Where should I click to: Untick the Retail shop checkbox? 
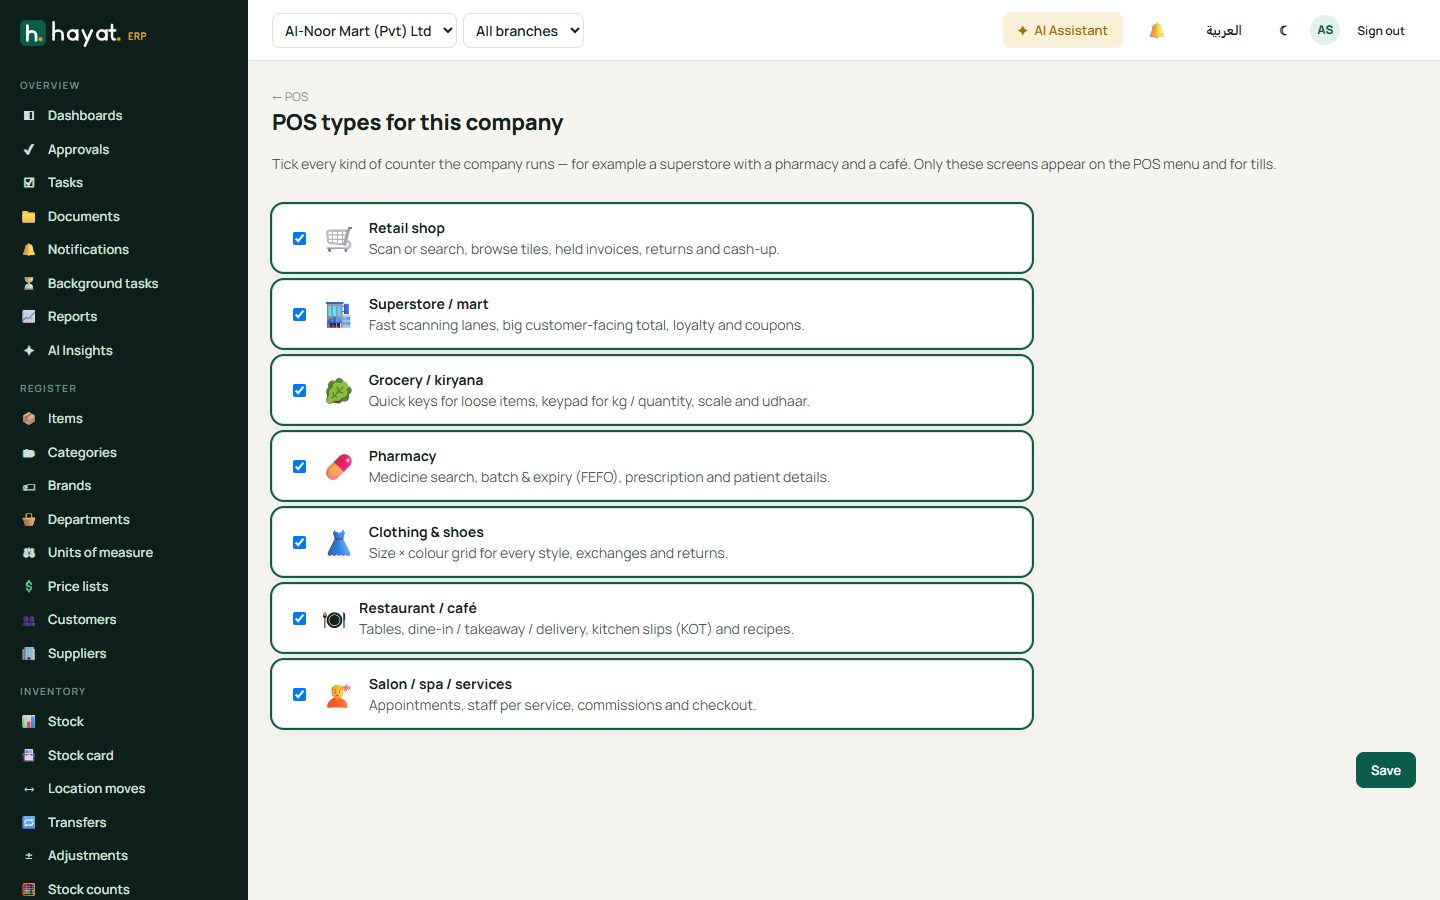click(299, 238)
